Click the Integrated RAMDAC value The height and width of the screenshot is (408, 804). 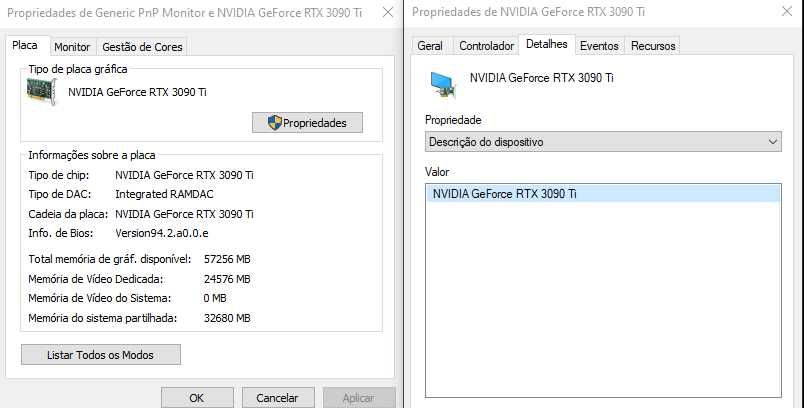tap(164, 194)
